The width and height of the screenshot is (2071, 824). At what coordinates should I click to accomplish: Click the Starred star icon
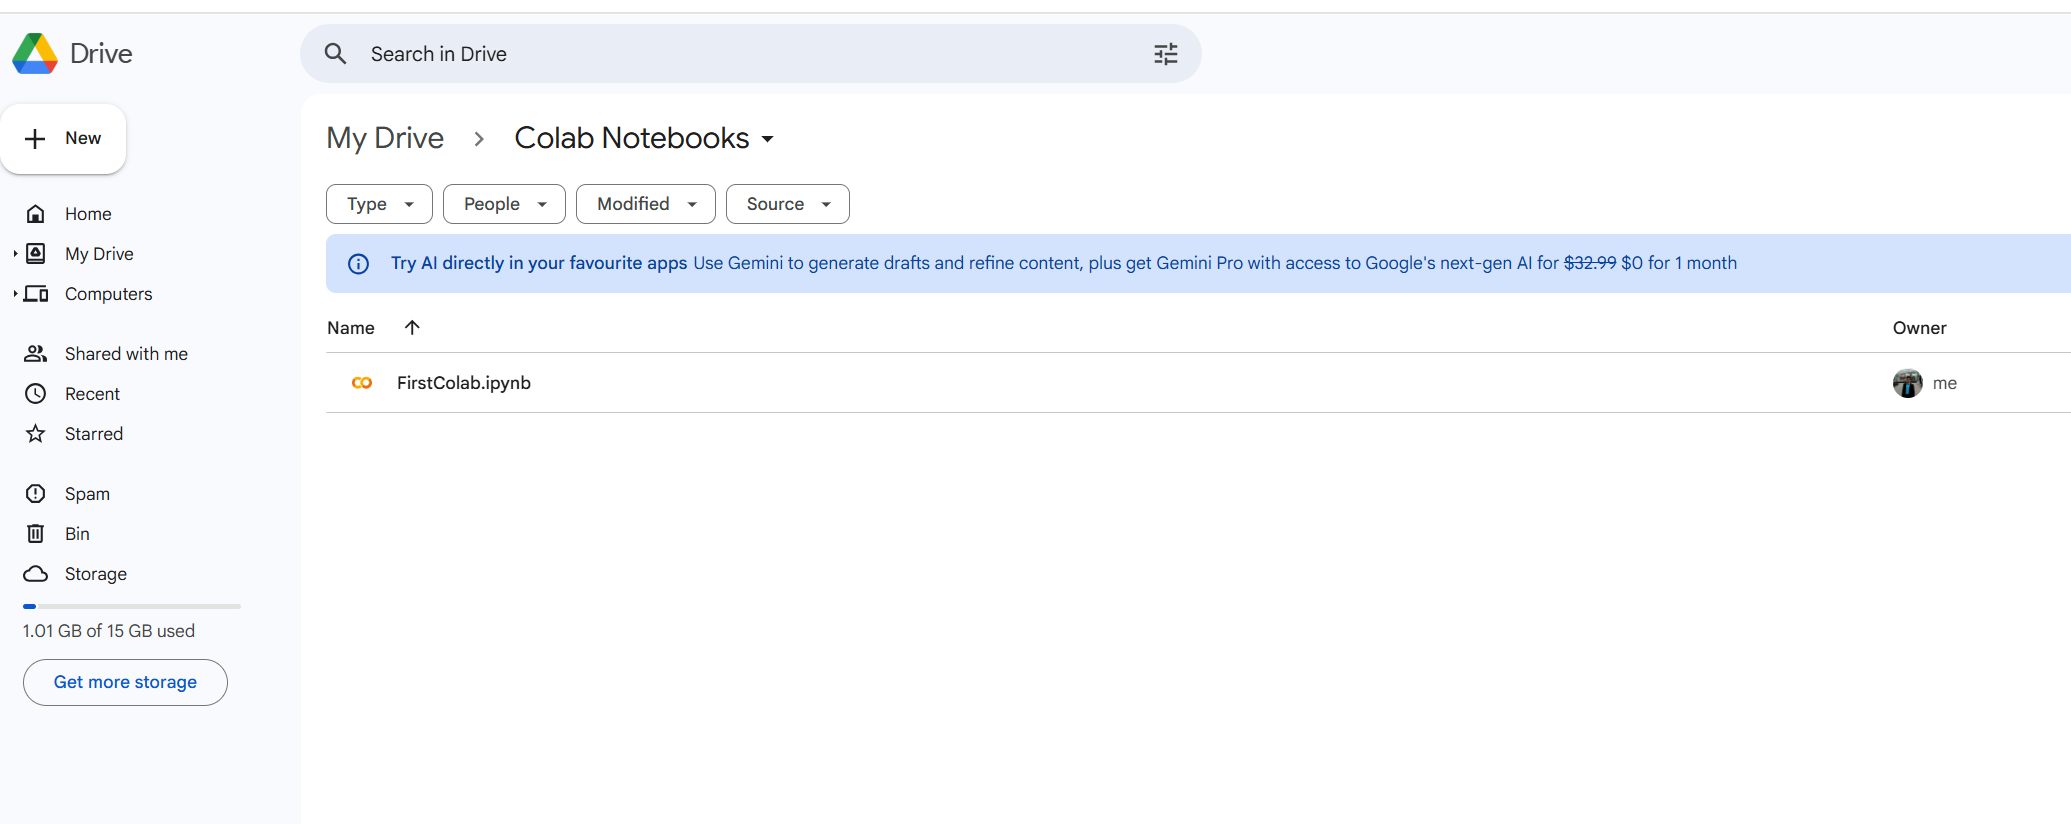(36, 434)
